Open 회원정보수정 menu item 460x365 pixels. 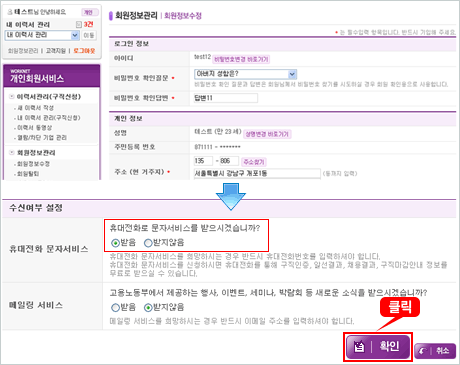(33, 164)
